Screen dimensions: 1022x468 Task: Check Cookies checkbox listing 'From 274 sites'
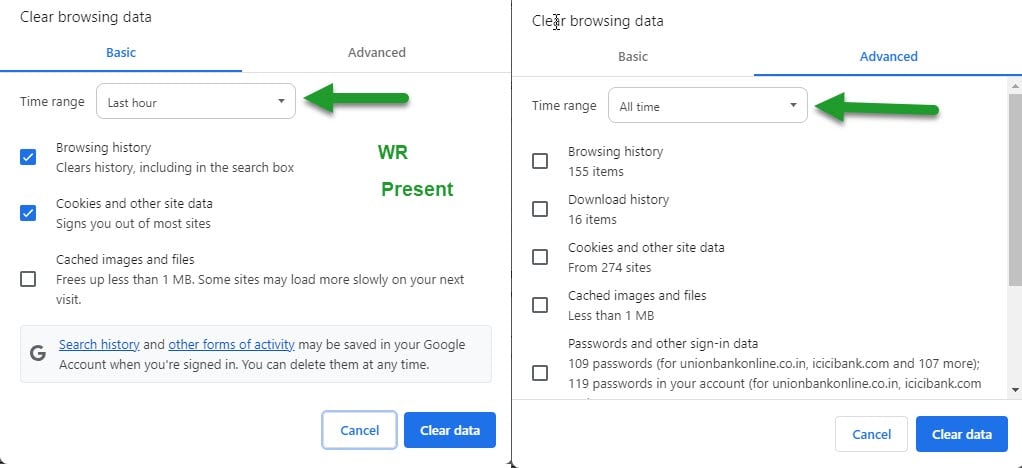(x=540, y=257)
